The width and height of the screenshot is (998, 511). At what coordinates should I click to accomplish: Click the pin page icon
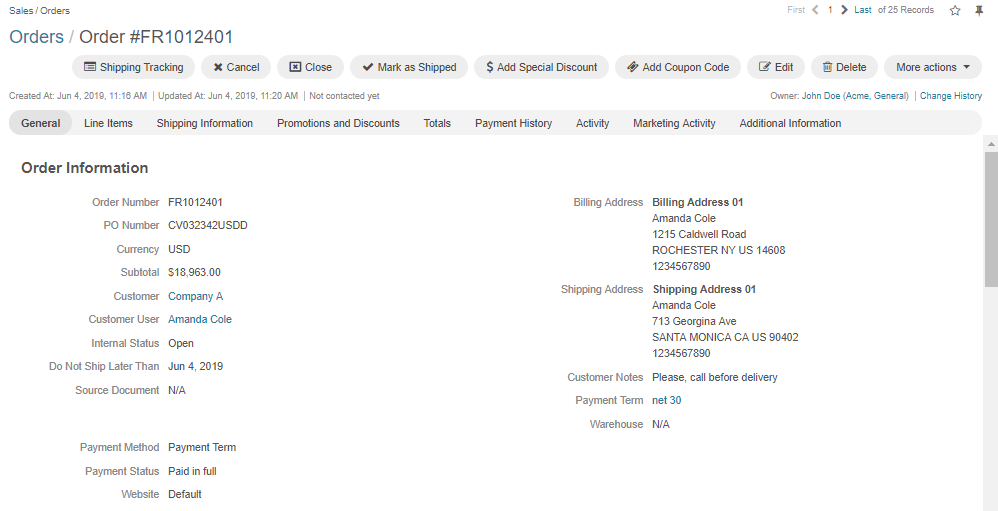click(x=979, y=10)
